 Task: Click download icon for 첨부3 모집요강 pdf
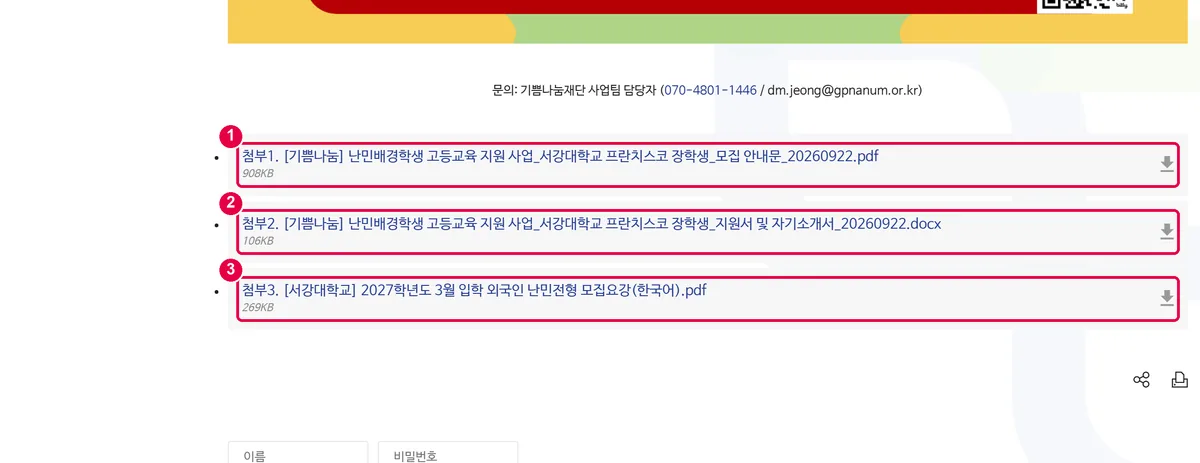1166,298
